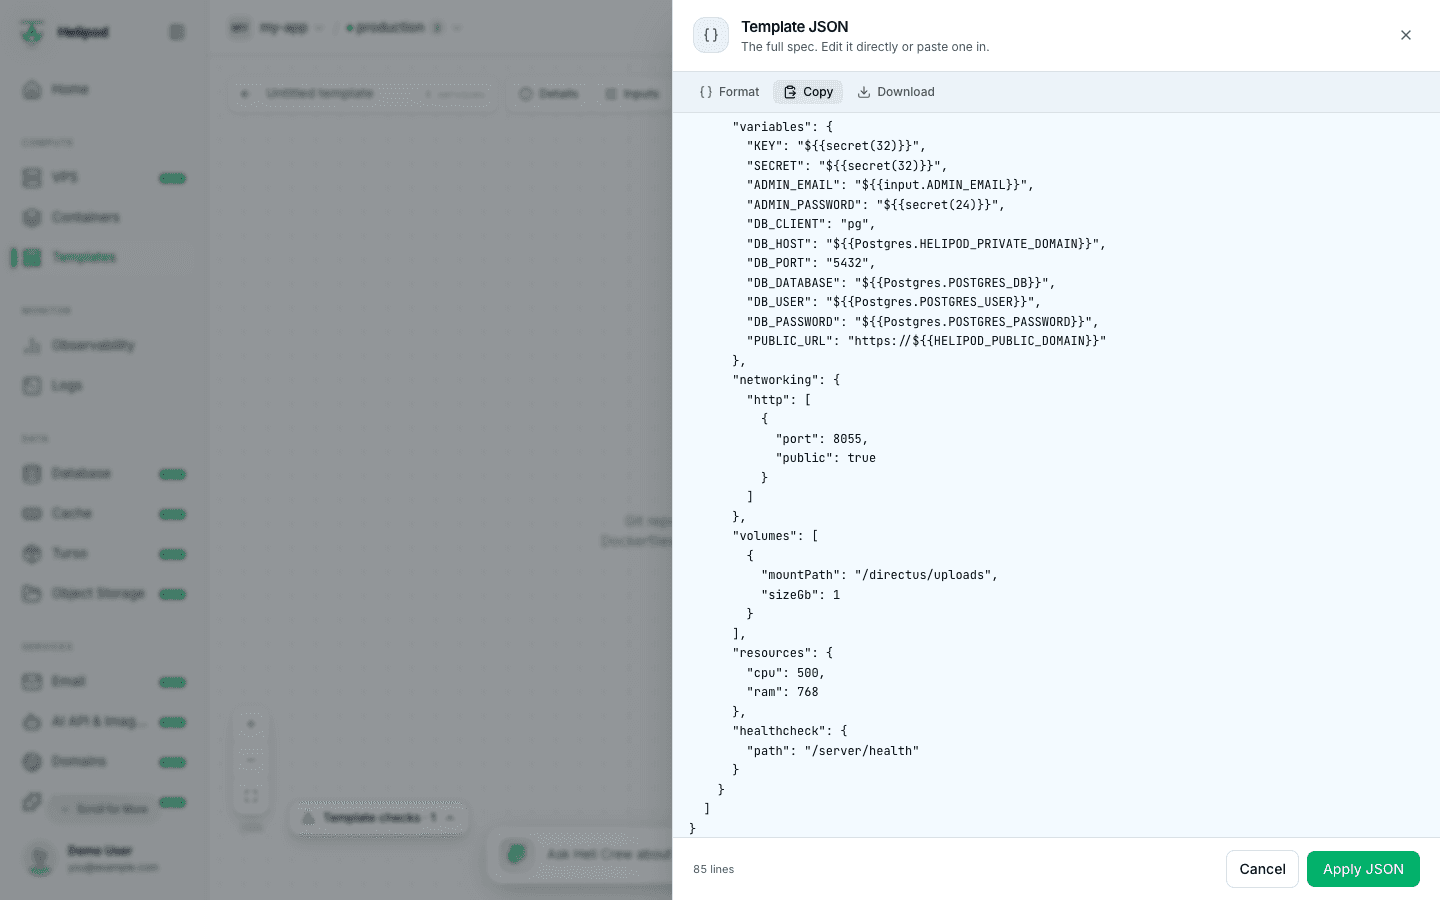Click the "ADMIN_EMAIL" input line
The image size is (1440, 900).
[890, 185]
